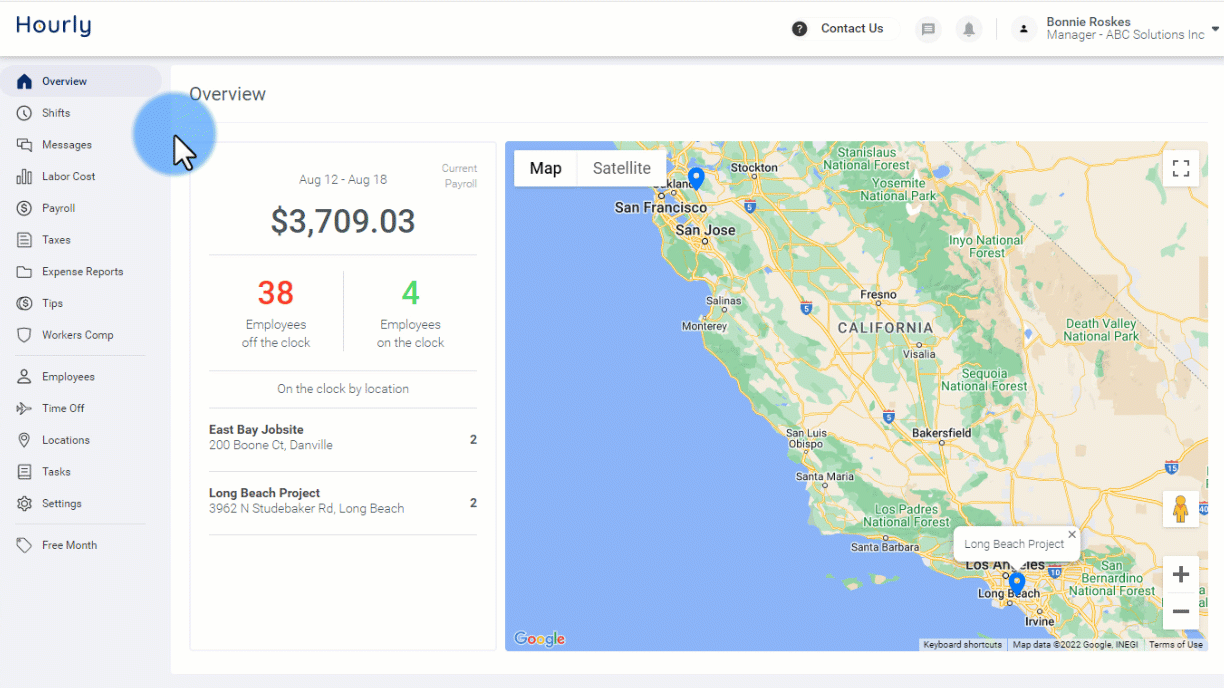Click the Google logo on map
The image size is (1224, 688).
540,639
